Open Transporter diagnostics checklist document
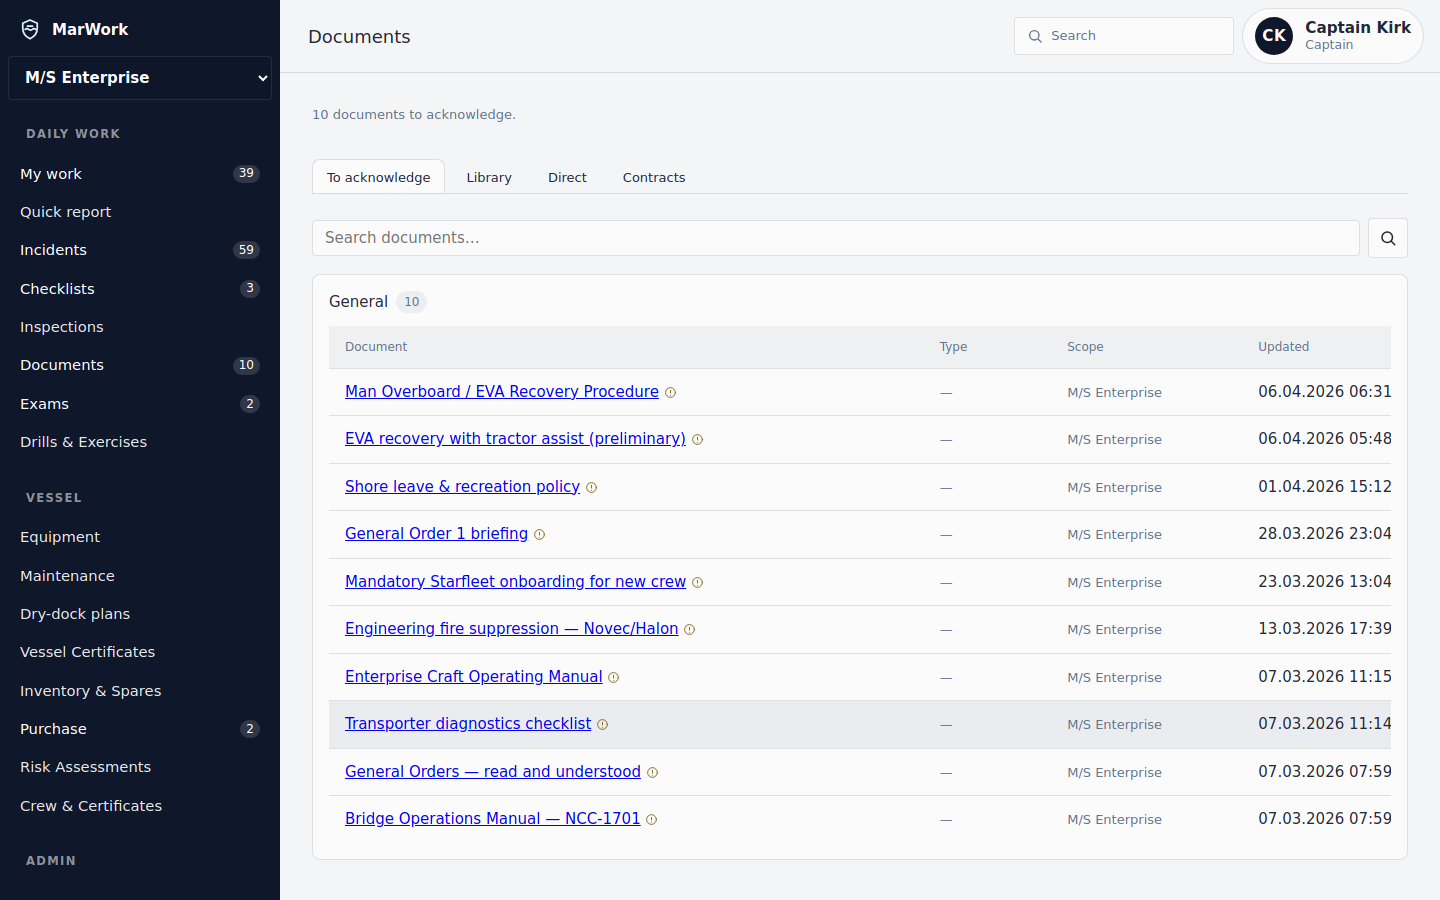Screen dimensions: 1440x900 pos(468,724)
